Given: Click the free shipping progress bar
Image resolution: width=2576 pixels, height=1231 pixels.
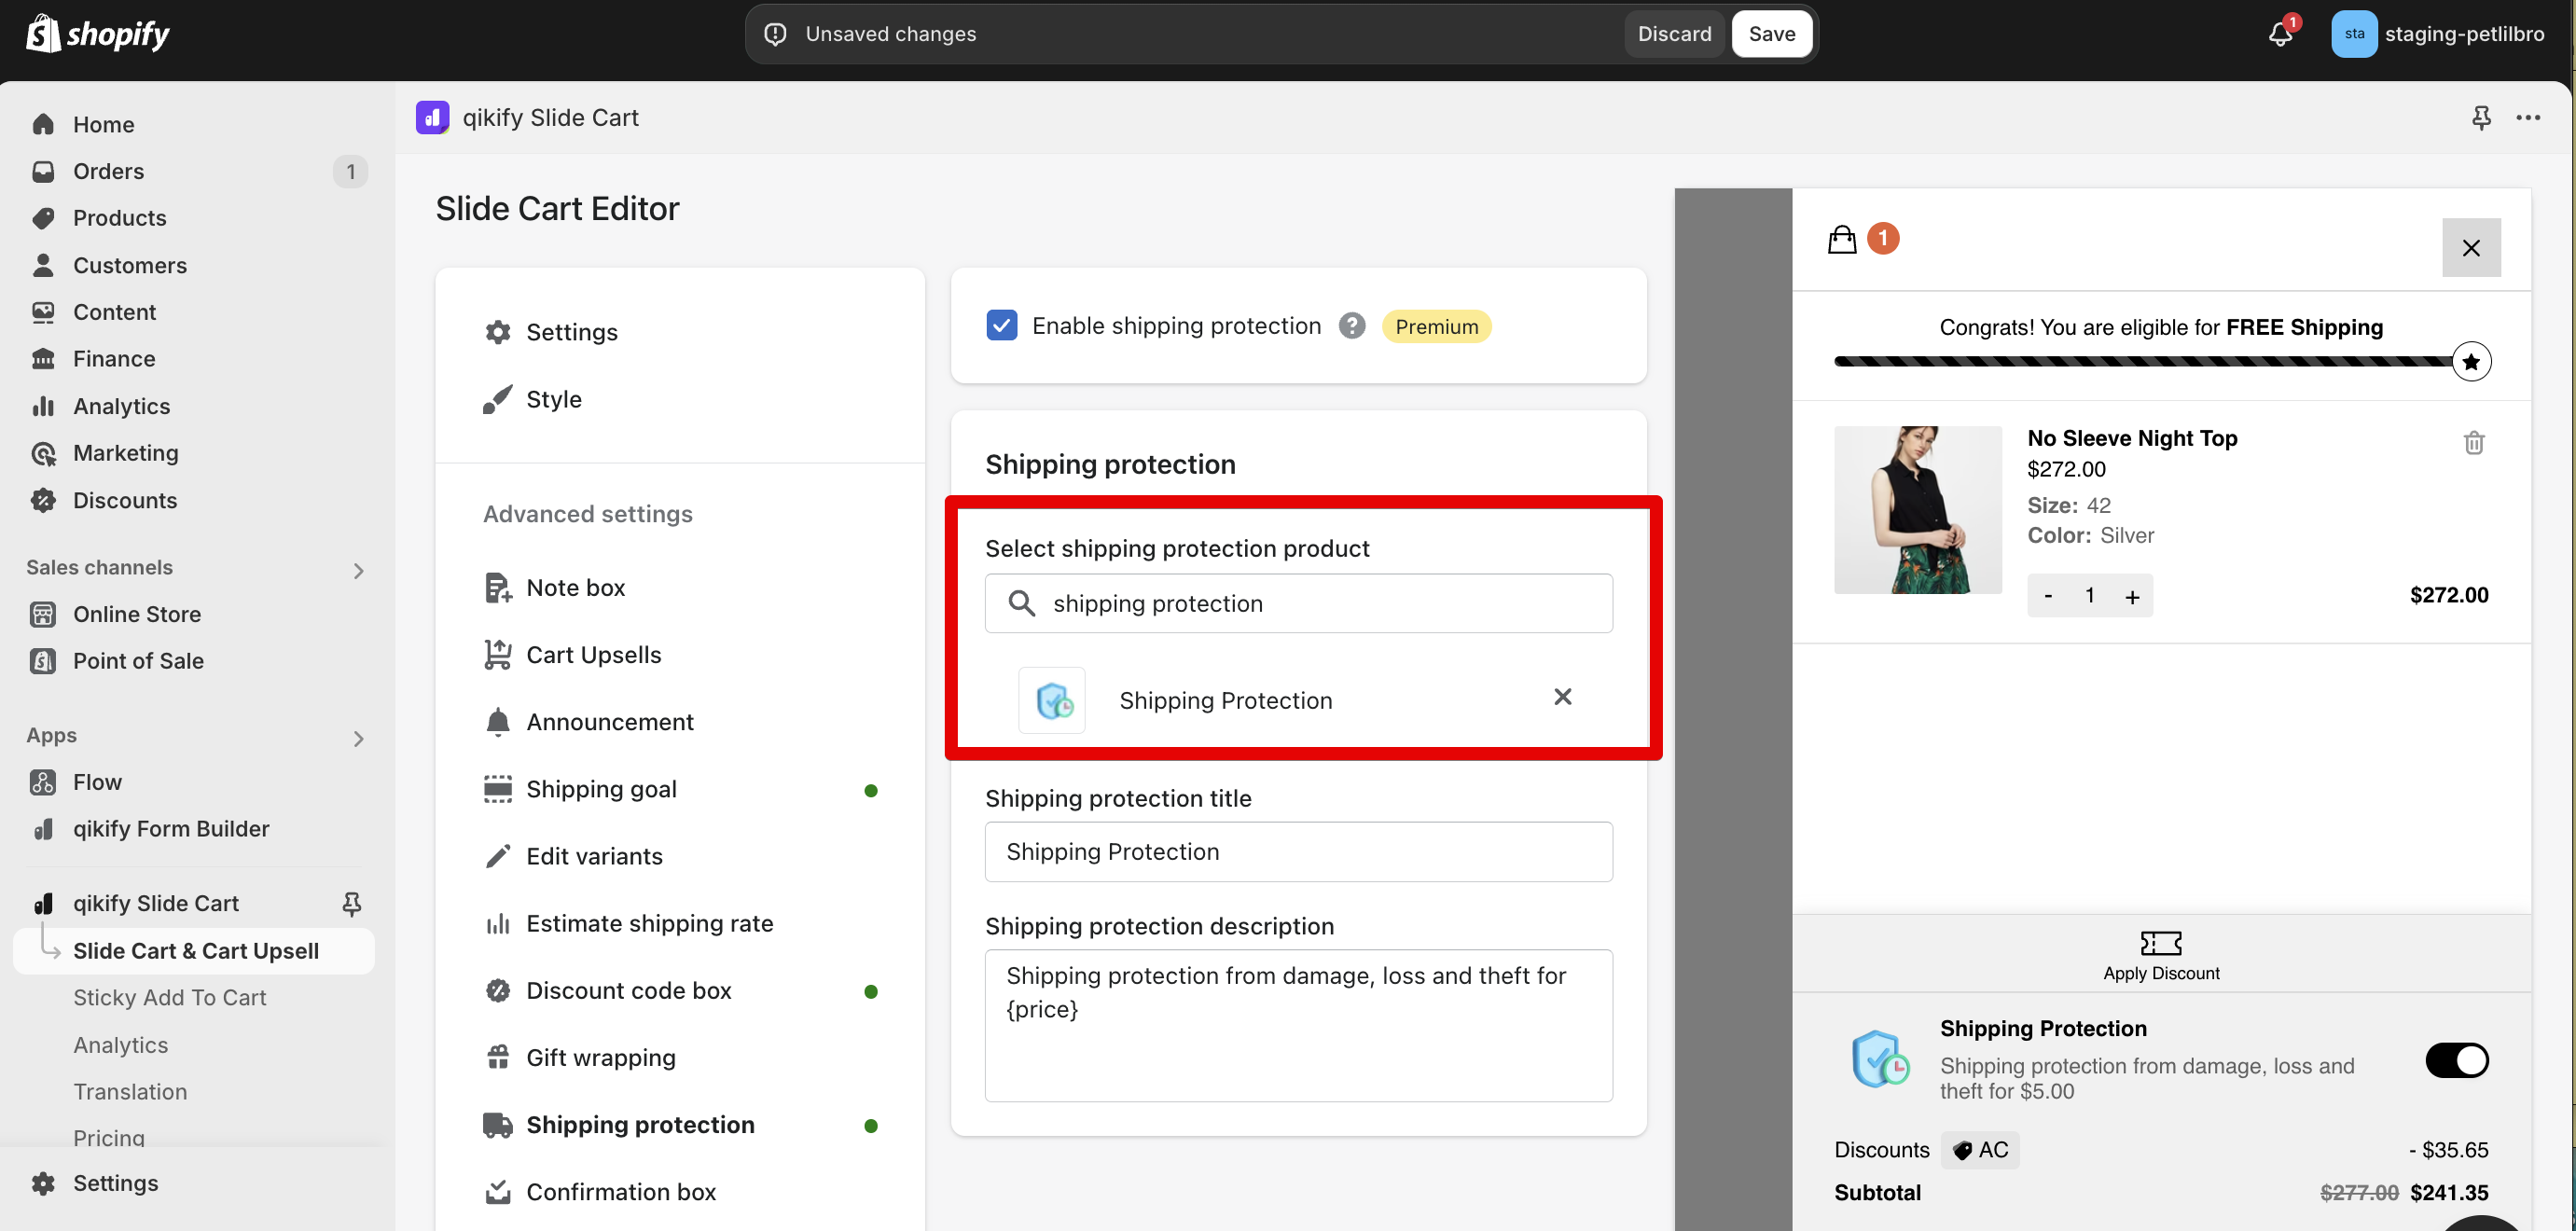Looking at the screenshot, I should (2143, 362).
